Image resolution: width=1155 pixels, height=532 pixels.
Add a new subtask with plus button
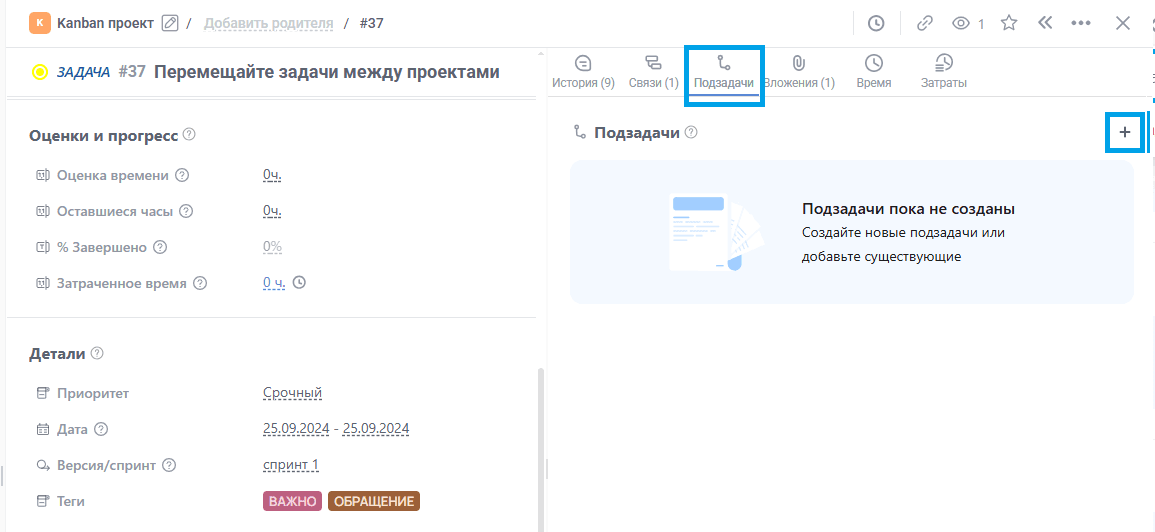tap(1125, 133)
